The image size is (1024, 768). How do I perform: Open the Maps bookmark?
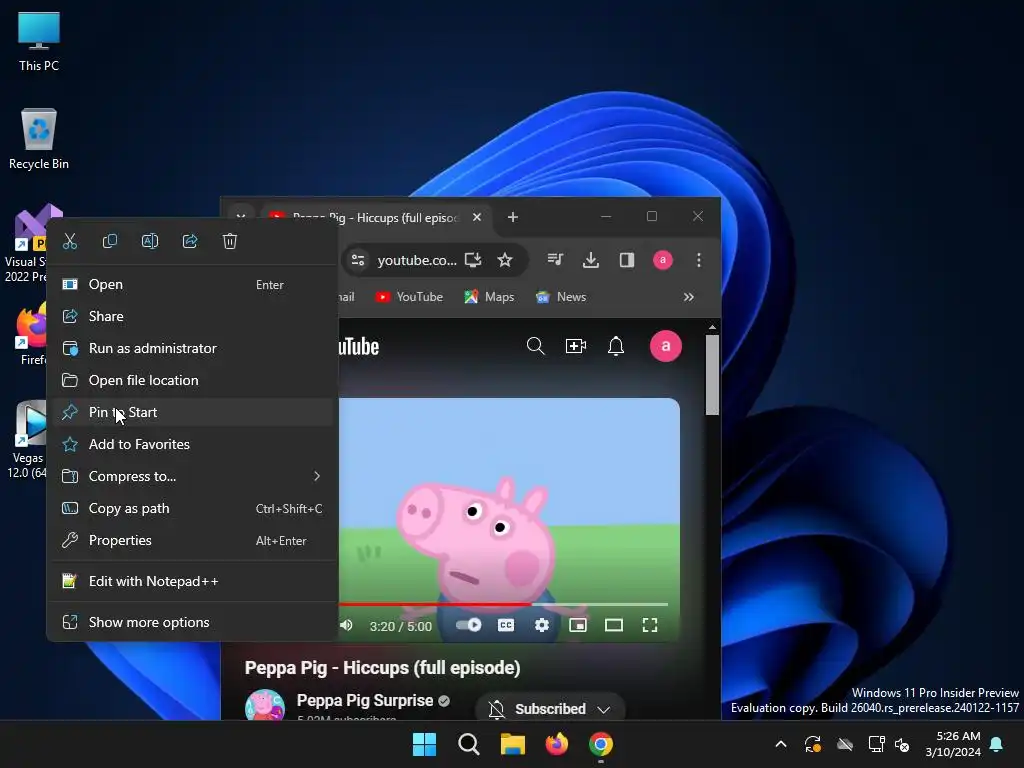pos(489,297)
